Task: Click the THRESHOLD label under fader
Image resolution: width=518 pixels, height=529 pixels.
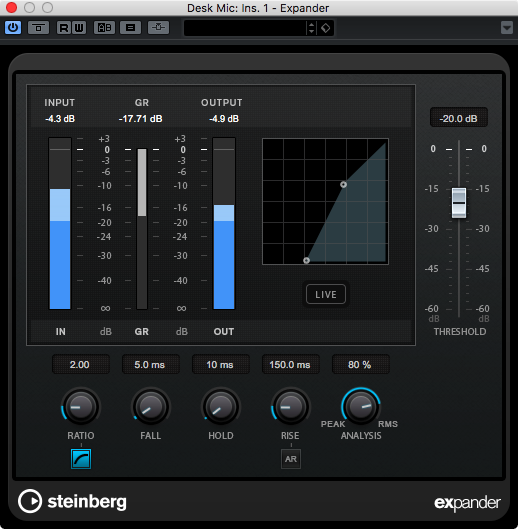Action: click(460, 332)
